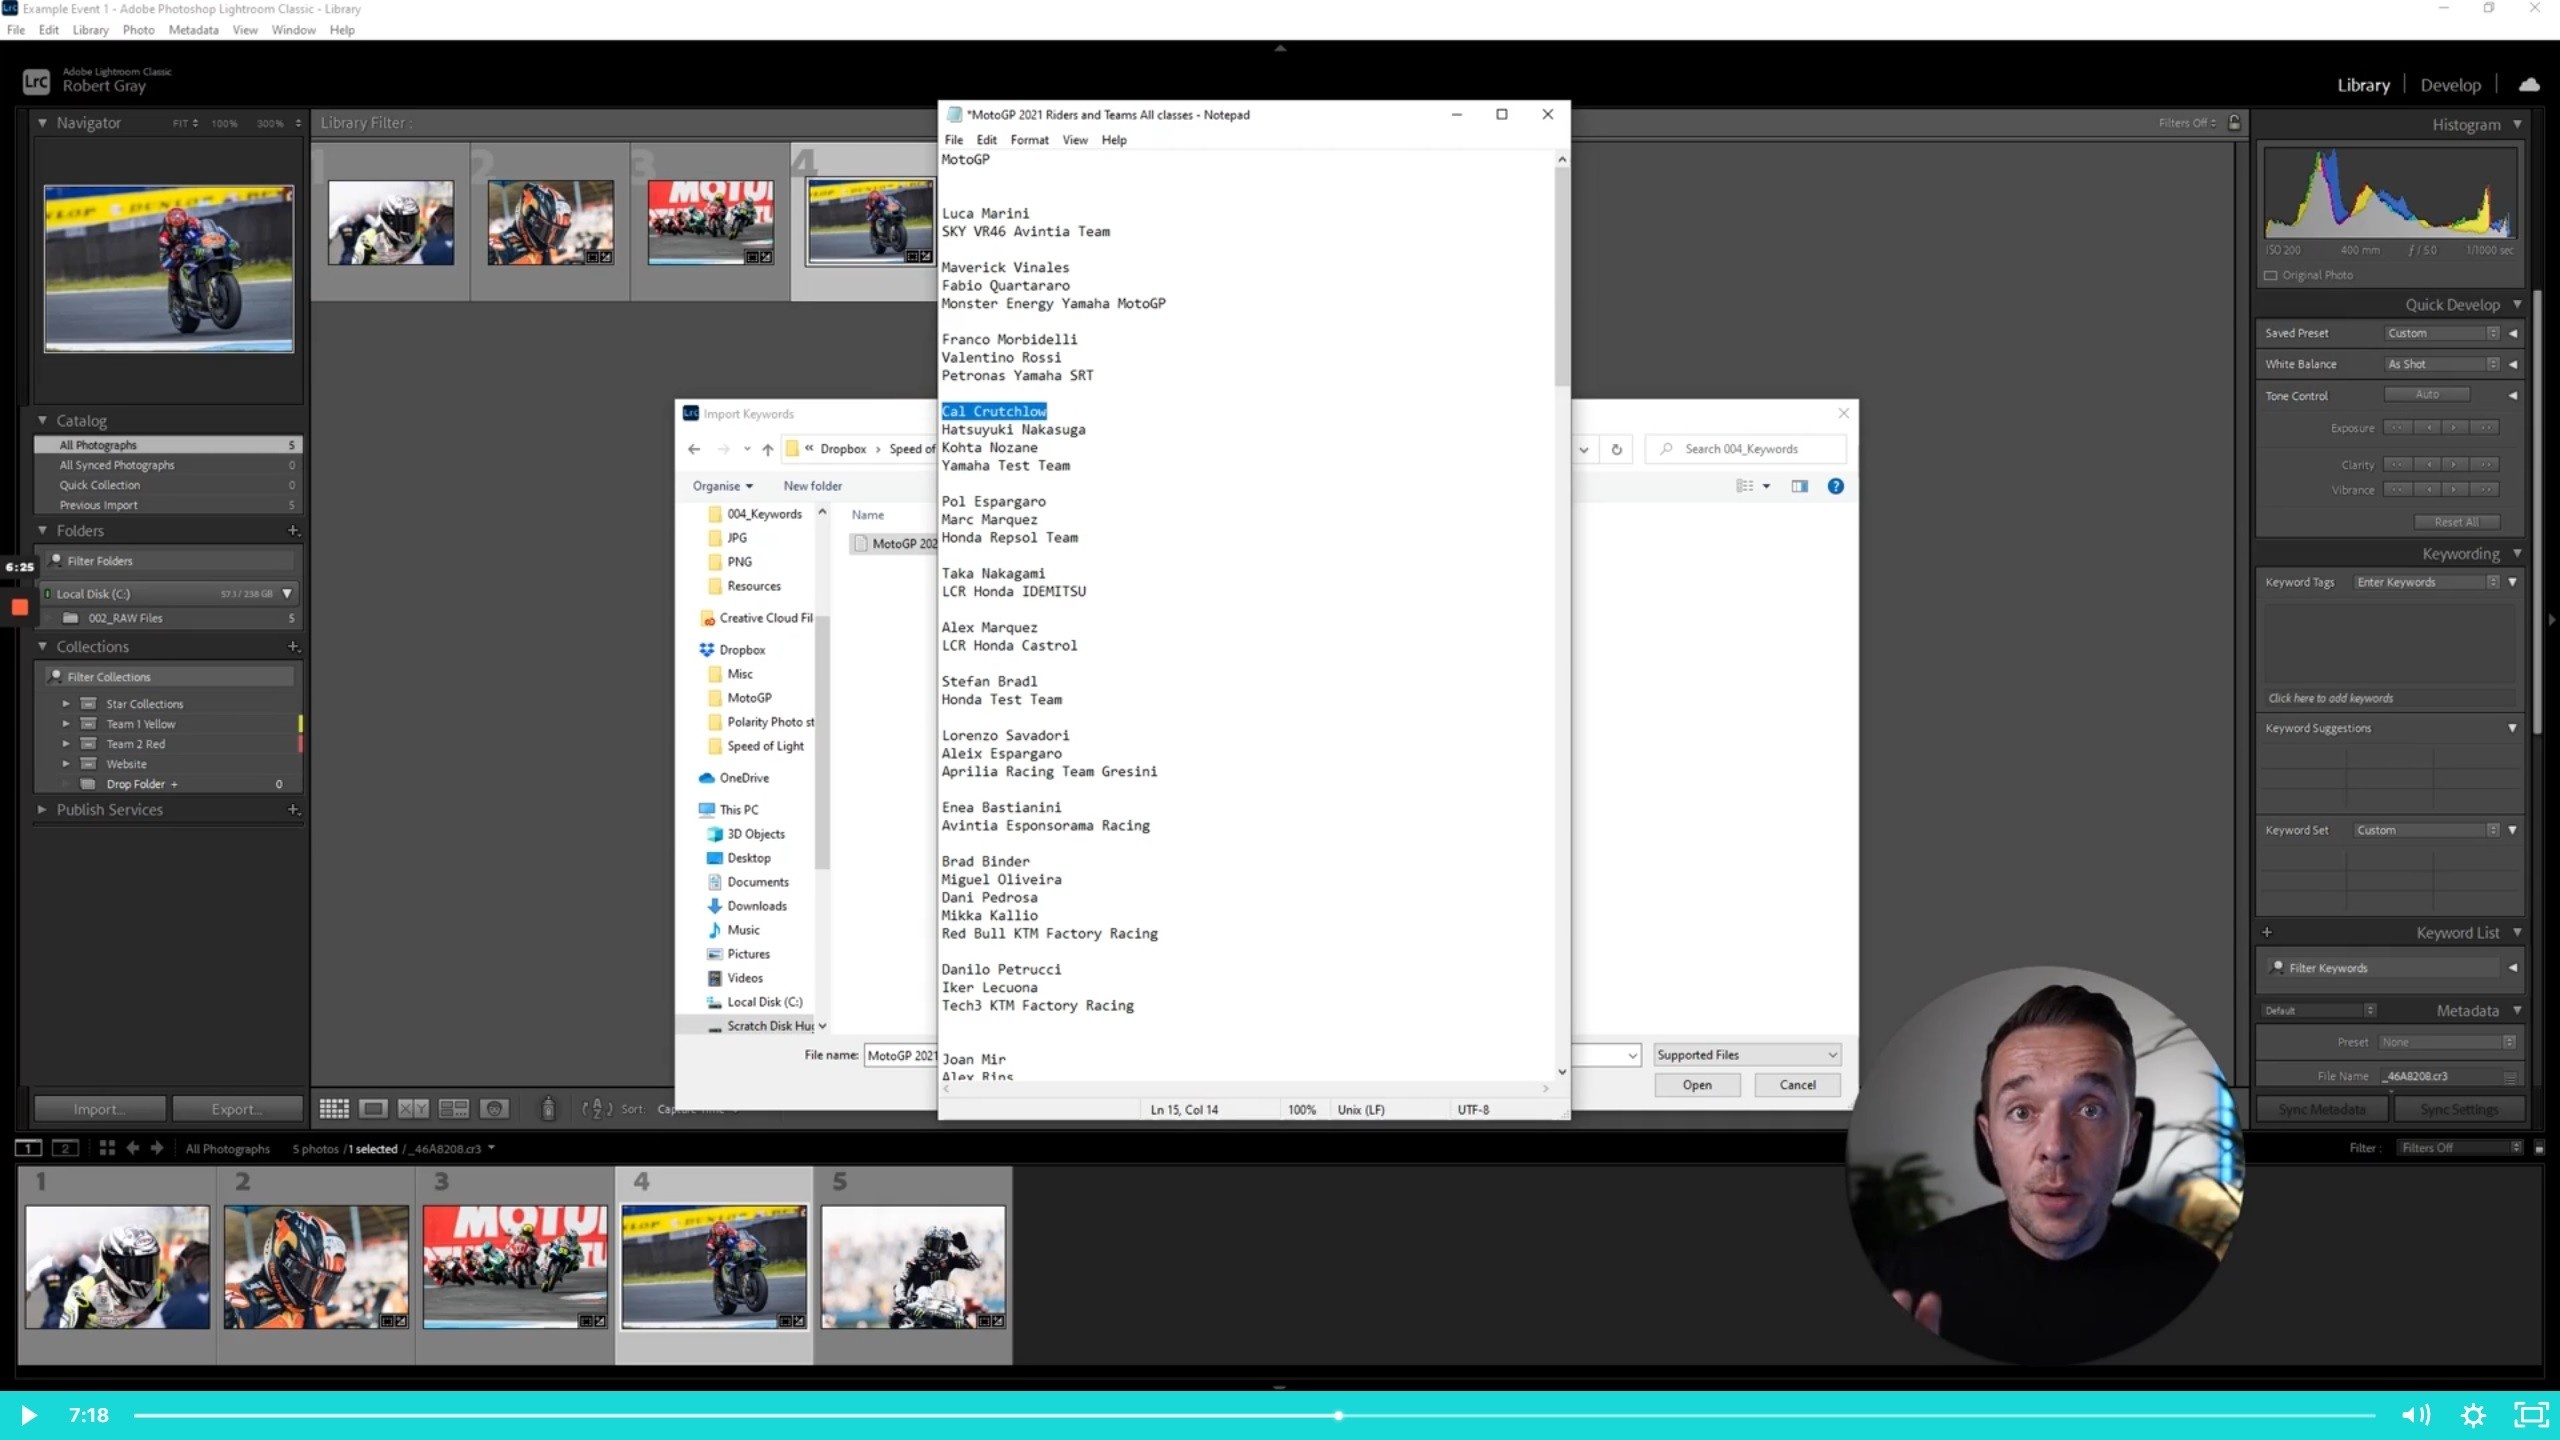The width and height of the screenshot is (2560, 1440).
Task: Switch to Loupe view icon
Action: [374, 1108]
